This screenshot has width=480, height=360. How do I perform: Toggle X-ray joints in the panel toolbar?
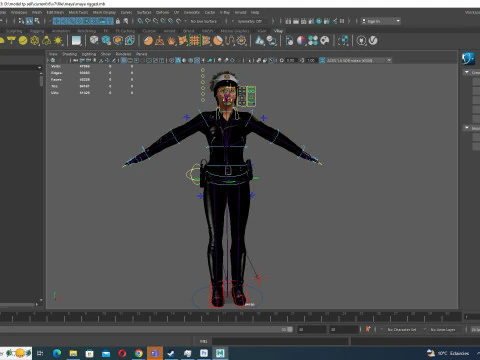pyautogui.click(x=271, y=60)
